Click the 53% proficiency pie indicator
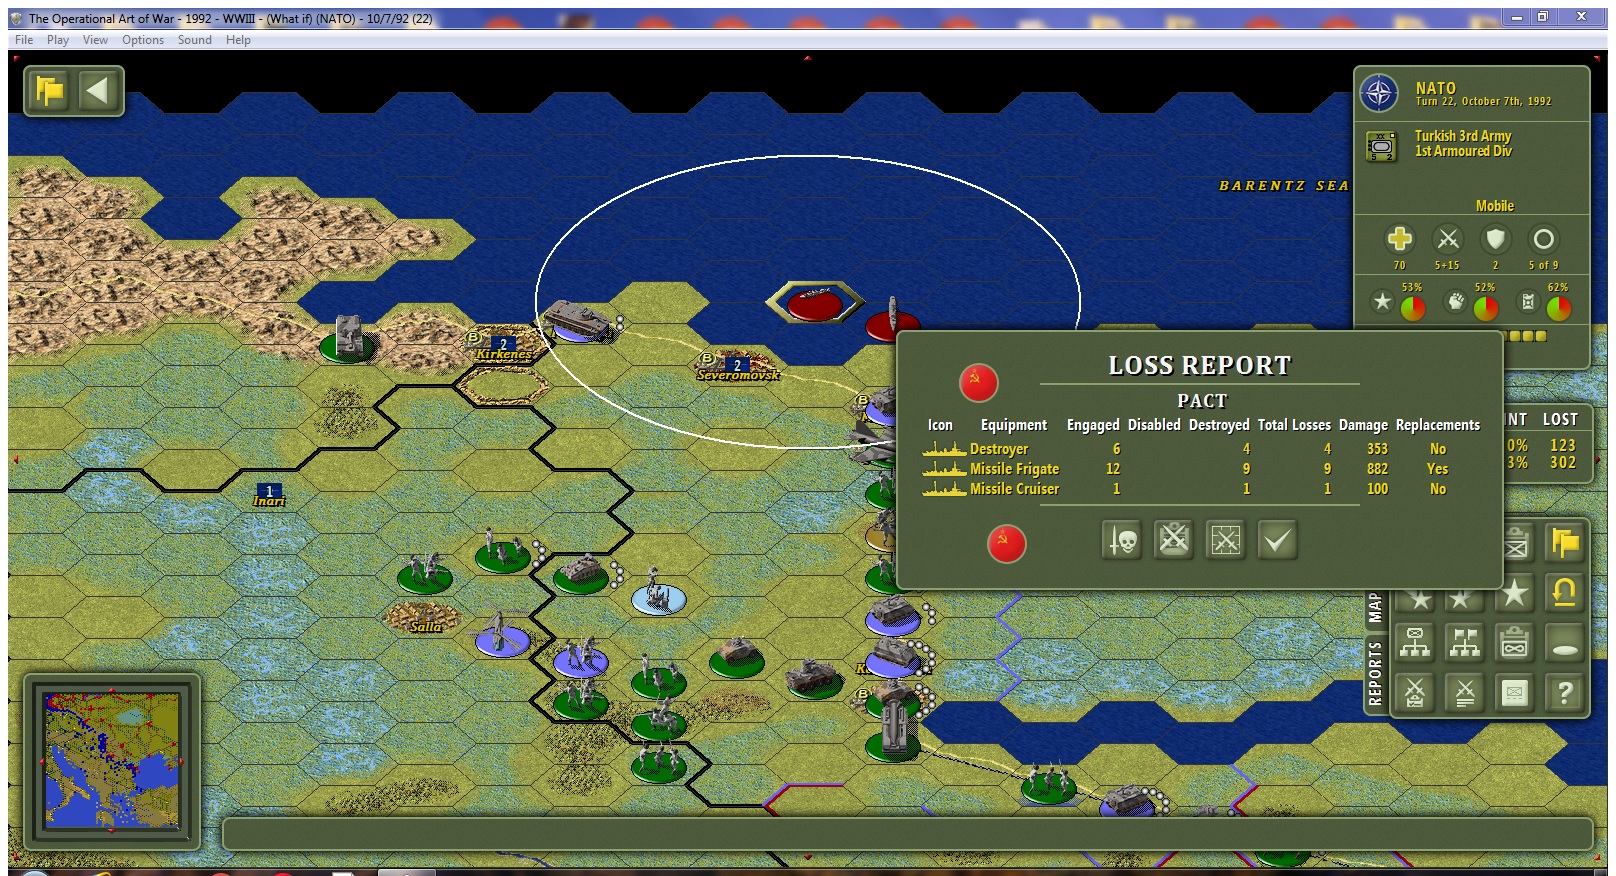 [1412, 308]
